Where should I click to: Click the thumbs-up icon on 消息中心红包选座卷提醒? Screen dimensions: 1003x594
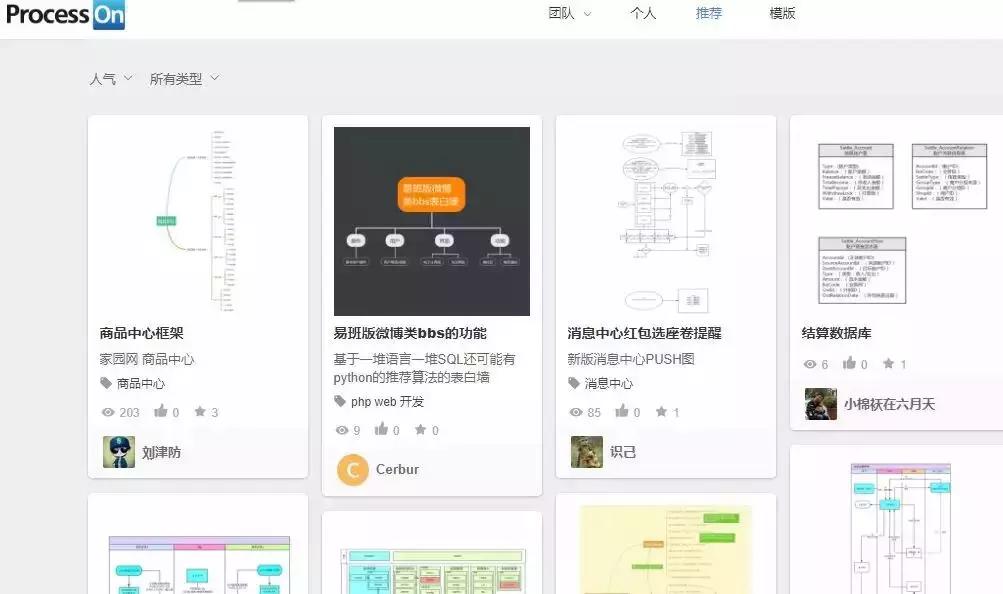(x=620, y=411)
